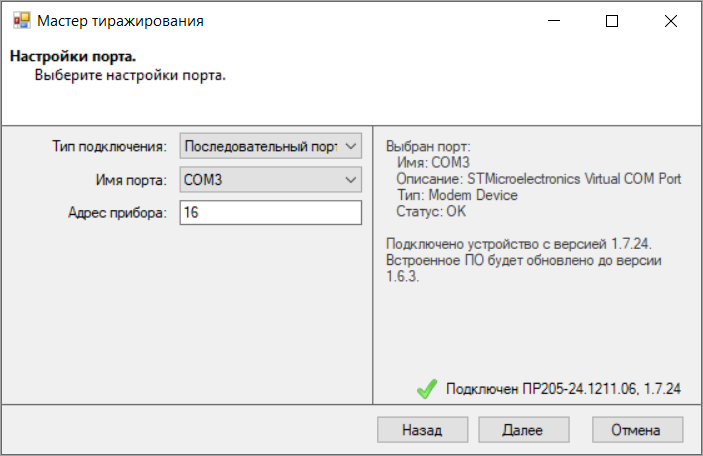Focus the Адрес прибора input field
Image resolution: width=703 pixels, height=456 pixels.
pos(270,213)
